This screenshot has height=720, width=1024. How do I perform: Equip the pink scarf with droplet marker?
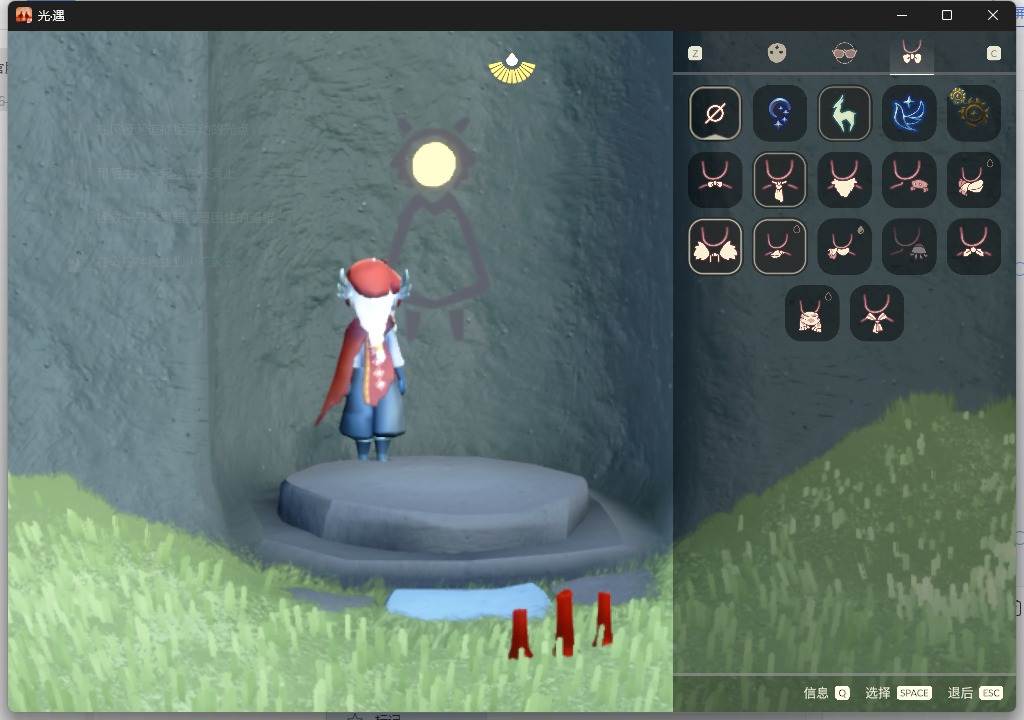(974, 180)
